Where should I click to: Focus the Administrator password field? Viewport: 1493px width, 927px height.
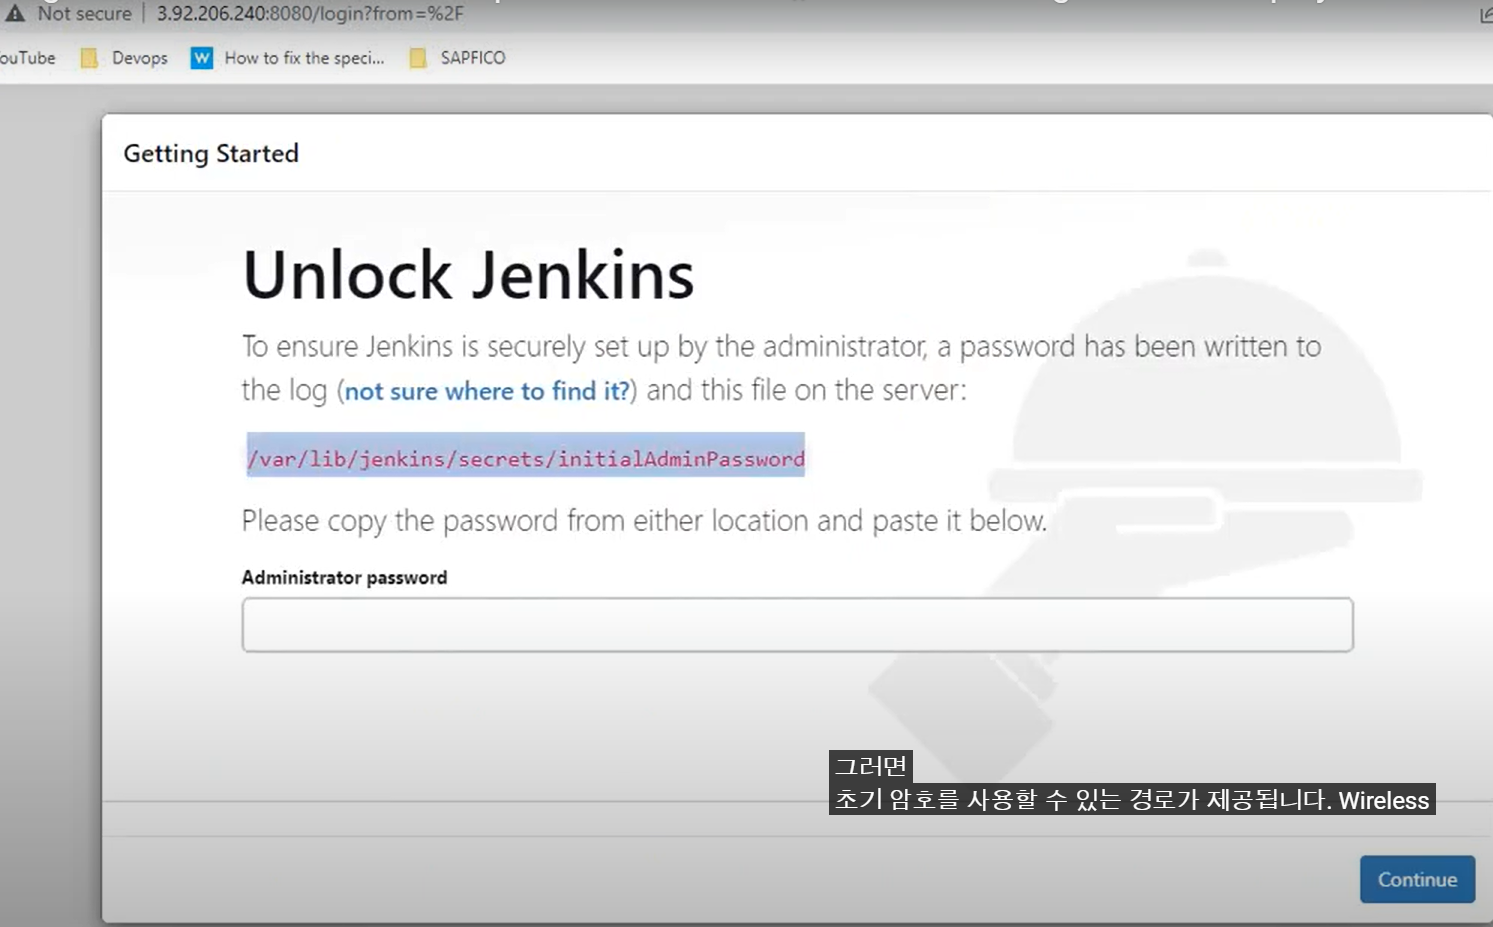click(797, 625)
